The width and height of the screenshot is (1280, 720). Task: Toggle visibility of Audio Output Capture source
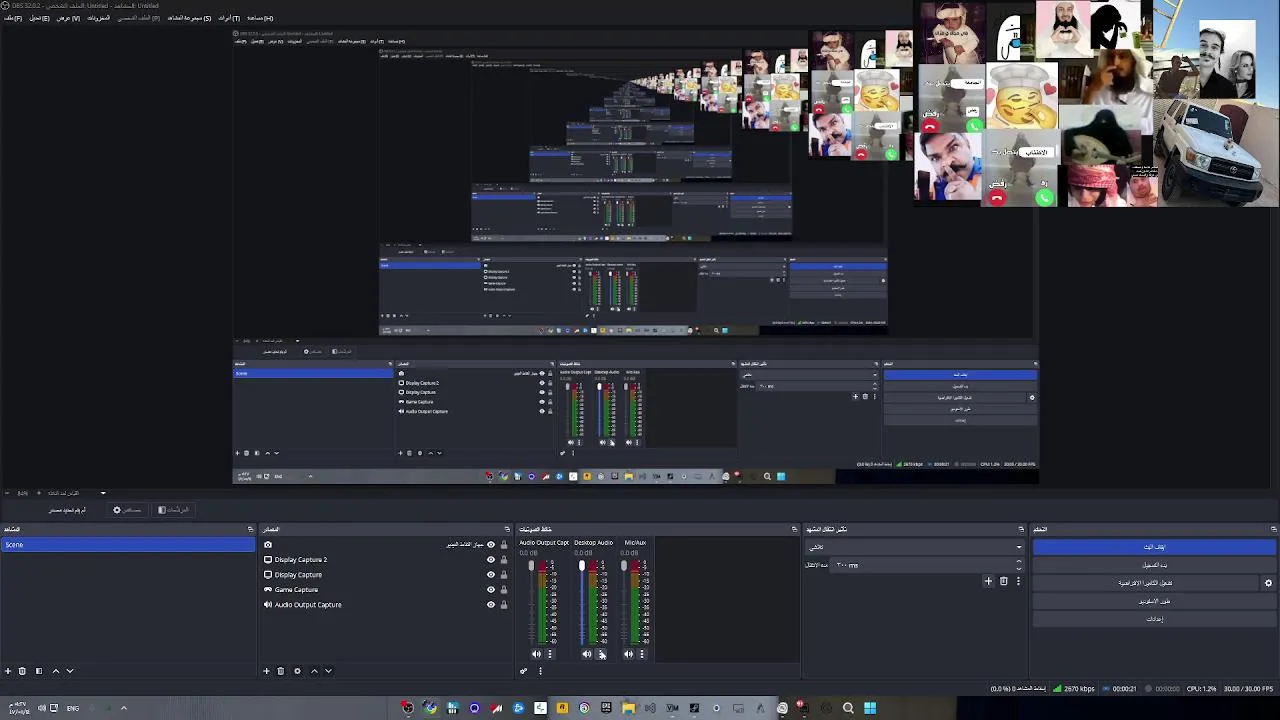point(490,605)
